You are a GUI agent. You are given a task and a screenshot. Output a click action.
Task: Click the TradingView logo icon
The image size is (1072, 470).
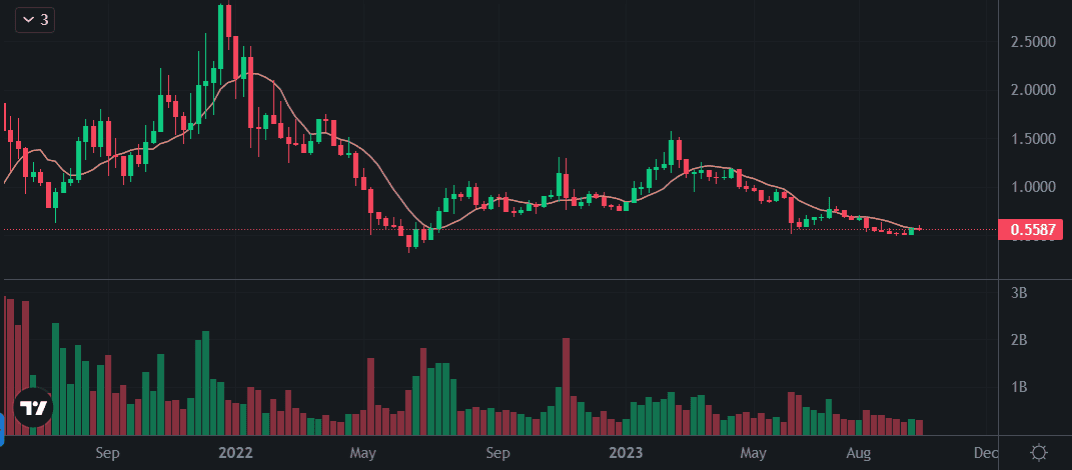click(x=35, y=409)
